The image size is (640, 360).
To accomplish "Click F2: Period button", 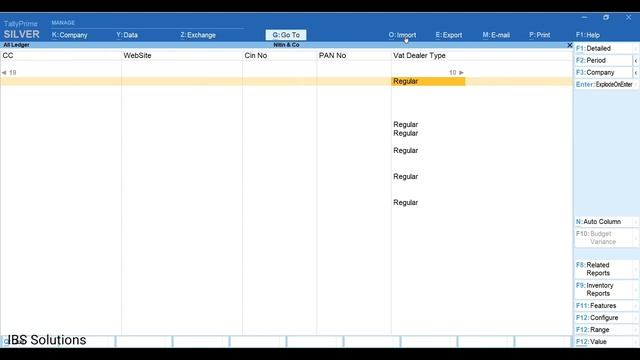I will point(604,60).
